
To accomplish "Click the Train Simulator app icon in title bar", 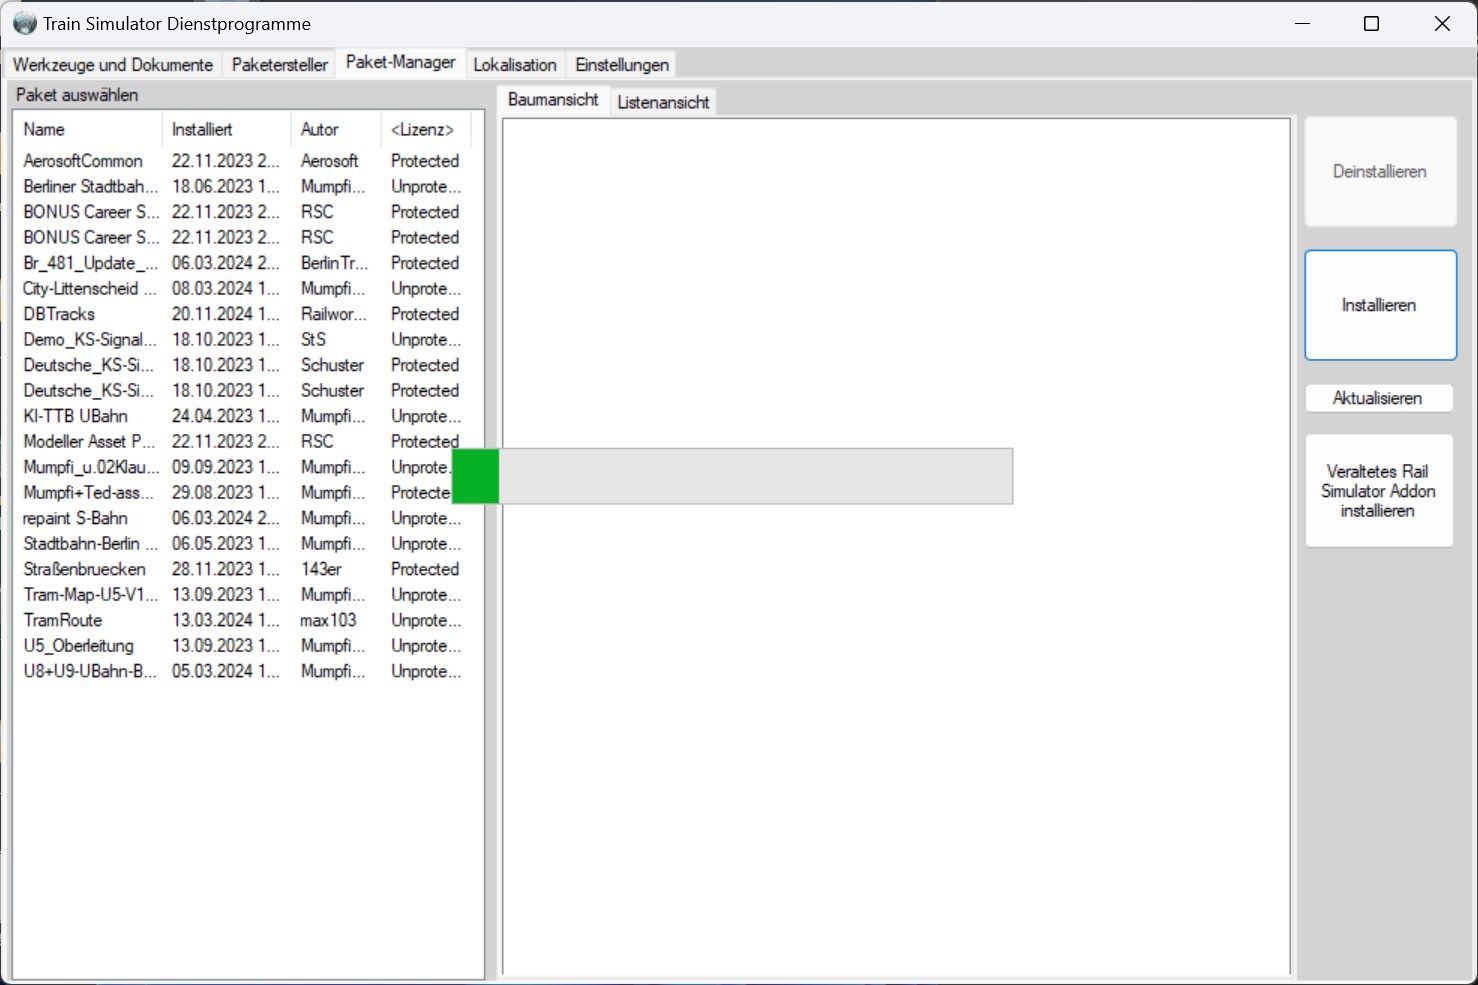I will pyautogui.click(x=25, y=23).
